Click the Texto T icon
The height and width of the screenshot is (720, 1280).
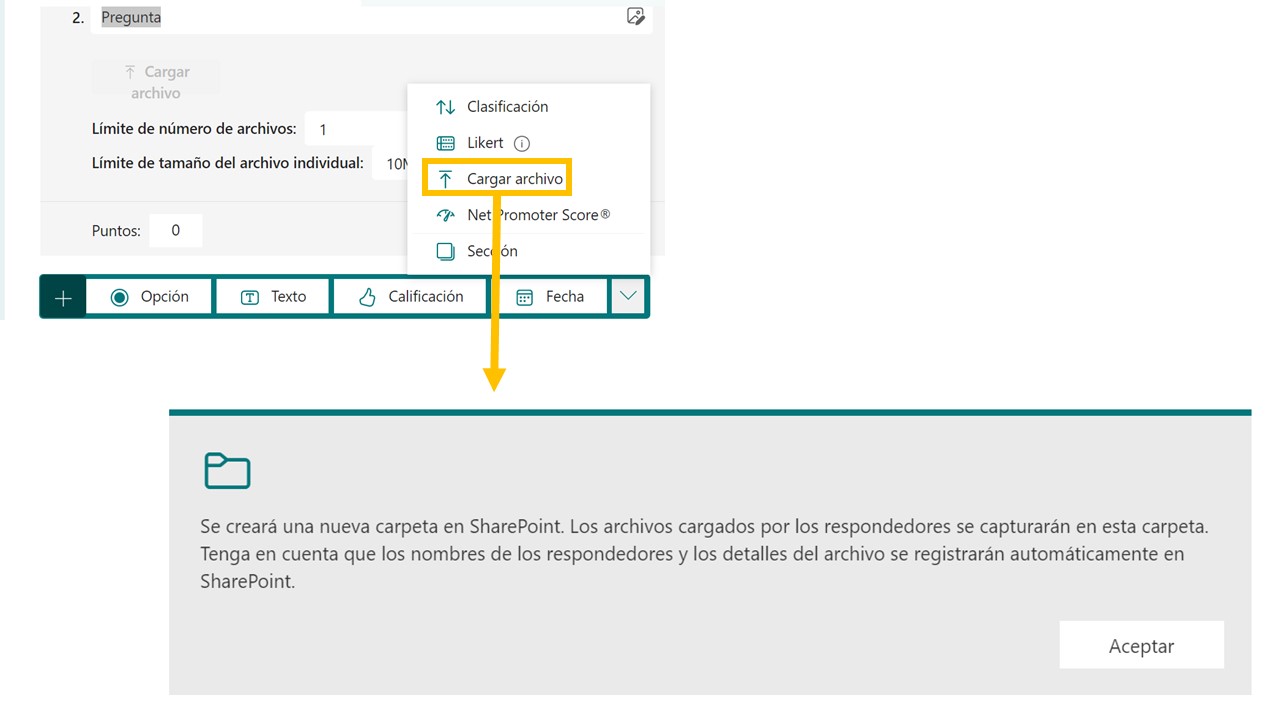point(250,297)
